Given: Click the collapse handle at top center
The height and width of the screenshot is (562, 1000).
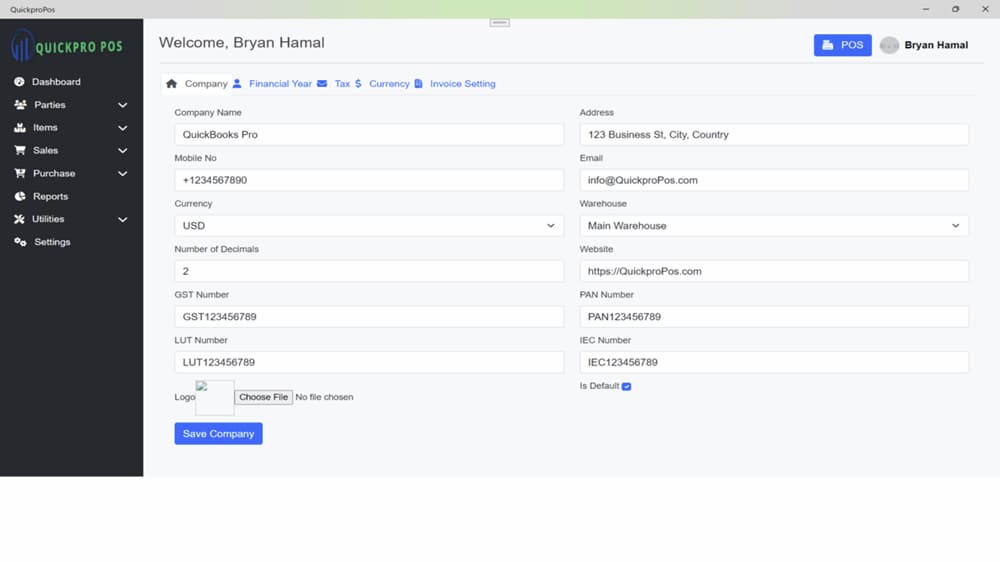Looking at the screenshot, I should (x=499, y=23).
